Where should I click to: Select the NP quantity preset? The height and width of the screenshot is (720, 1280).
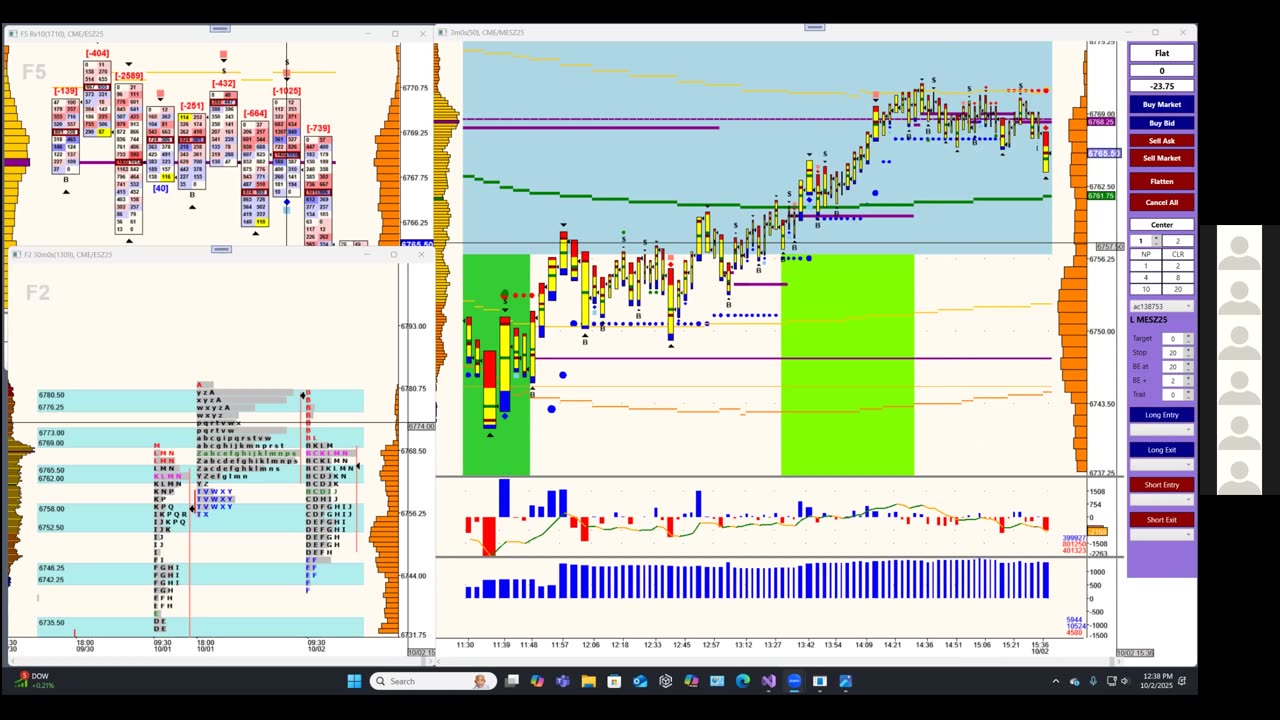(1145, 254)
